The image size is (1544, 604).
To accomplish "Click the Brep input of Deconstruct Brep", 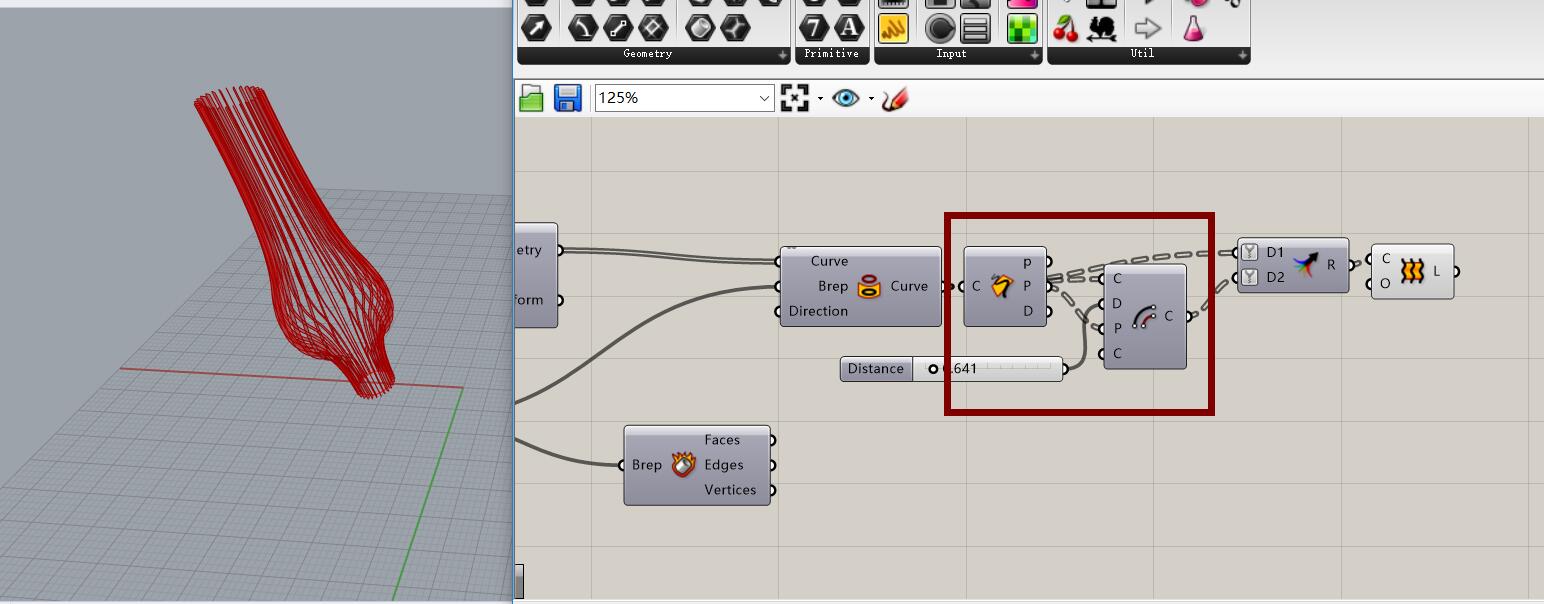I will [646, 465].
